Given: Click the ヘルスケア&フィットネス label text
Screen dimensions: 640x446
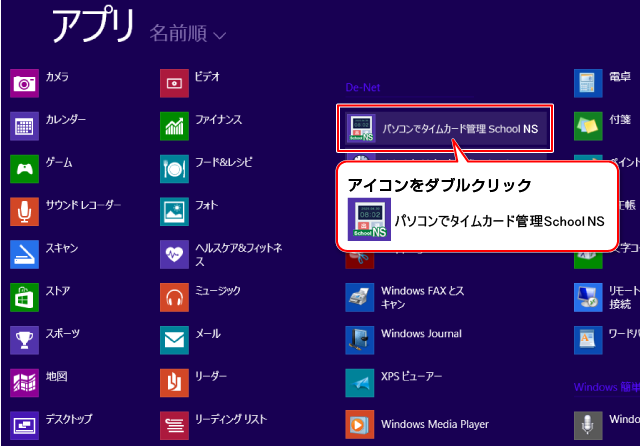Looking at the screenshot, I should pos(239,255).
